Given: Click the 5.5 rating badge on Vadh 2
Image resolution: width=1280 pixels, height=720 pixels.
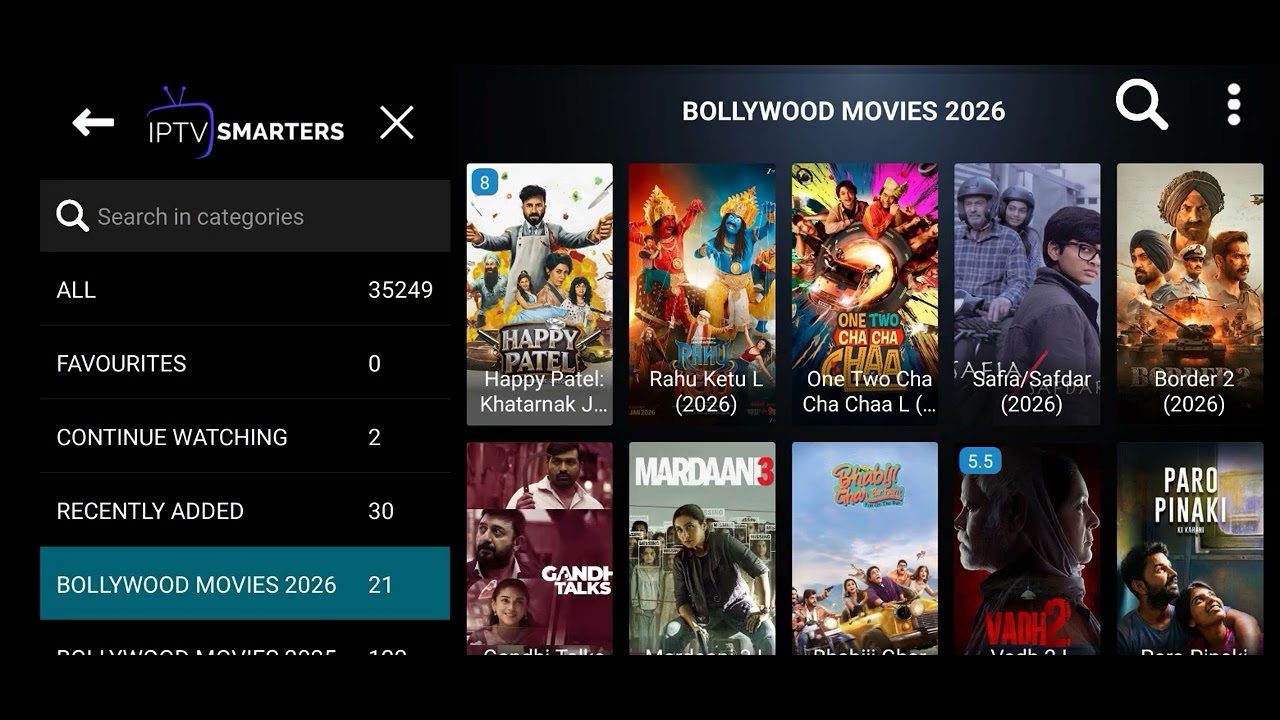Looking at the screenshot, I should [981, 461].
